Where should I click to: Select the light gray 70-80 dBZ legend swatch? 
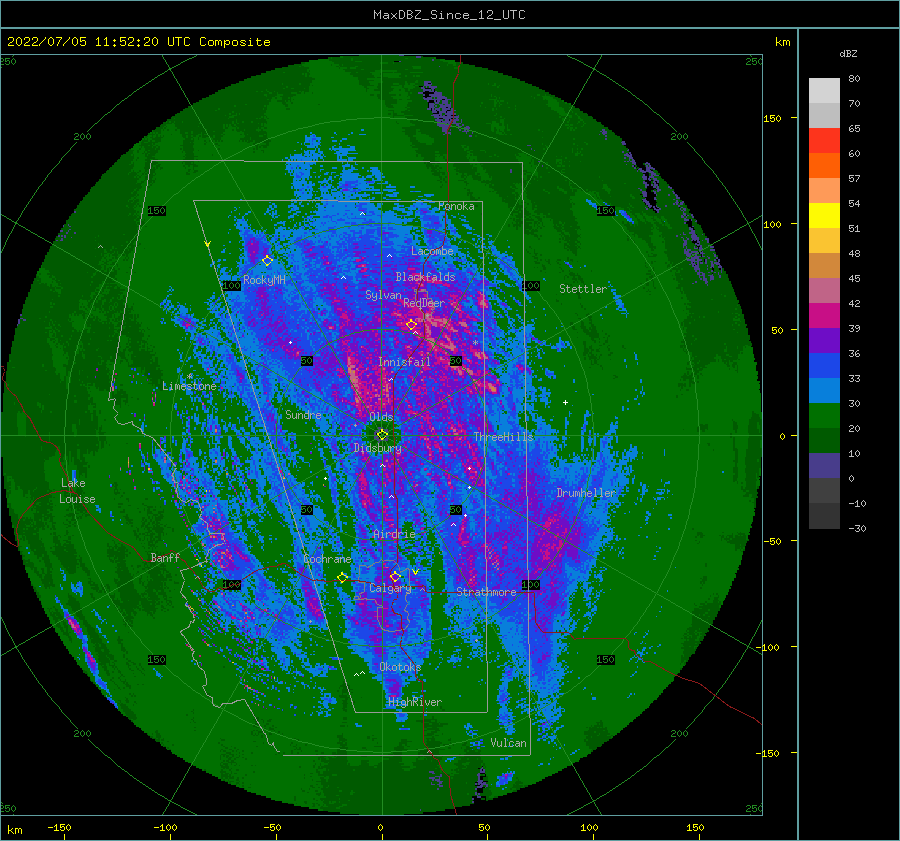[x=824, y=91]
